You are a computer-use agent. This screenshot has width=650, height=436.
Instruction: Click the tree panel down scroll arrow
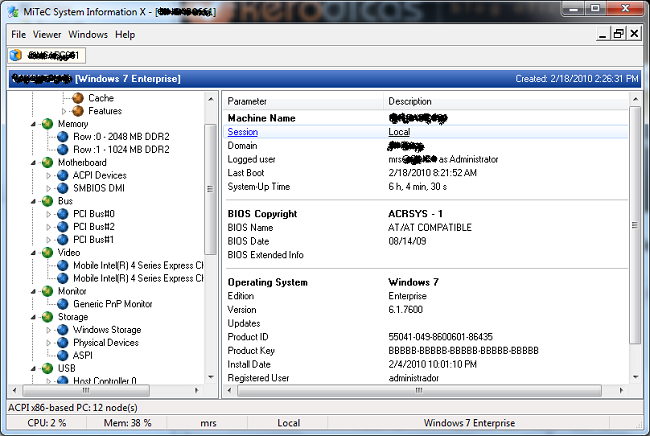(x=211, y=377)
